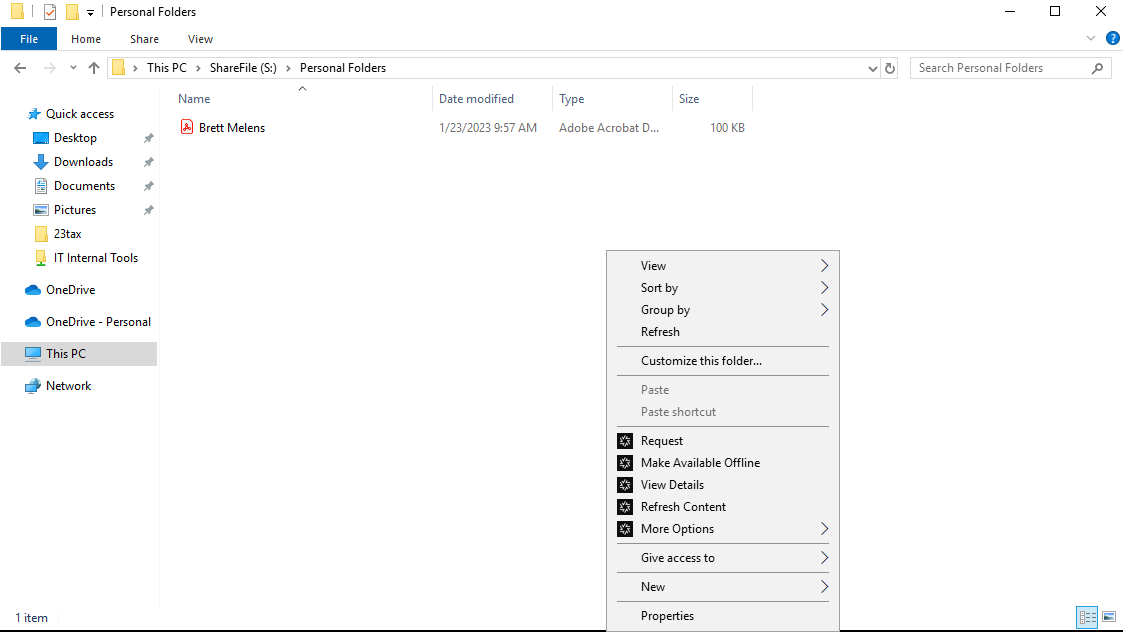Open Properties from the context menu
Image resolution: width=1123 pixels, height=632 pixels.
tap(668, 615)
